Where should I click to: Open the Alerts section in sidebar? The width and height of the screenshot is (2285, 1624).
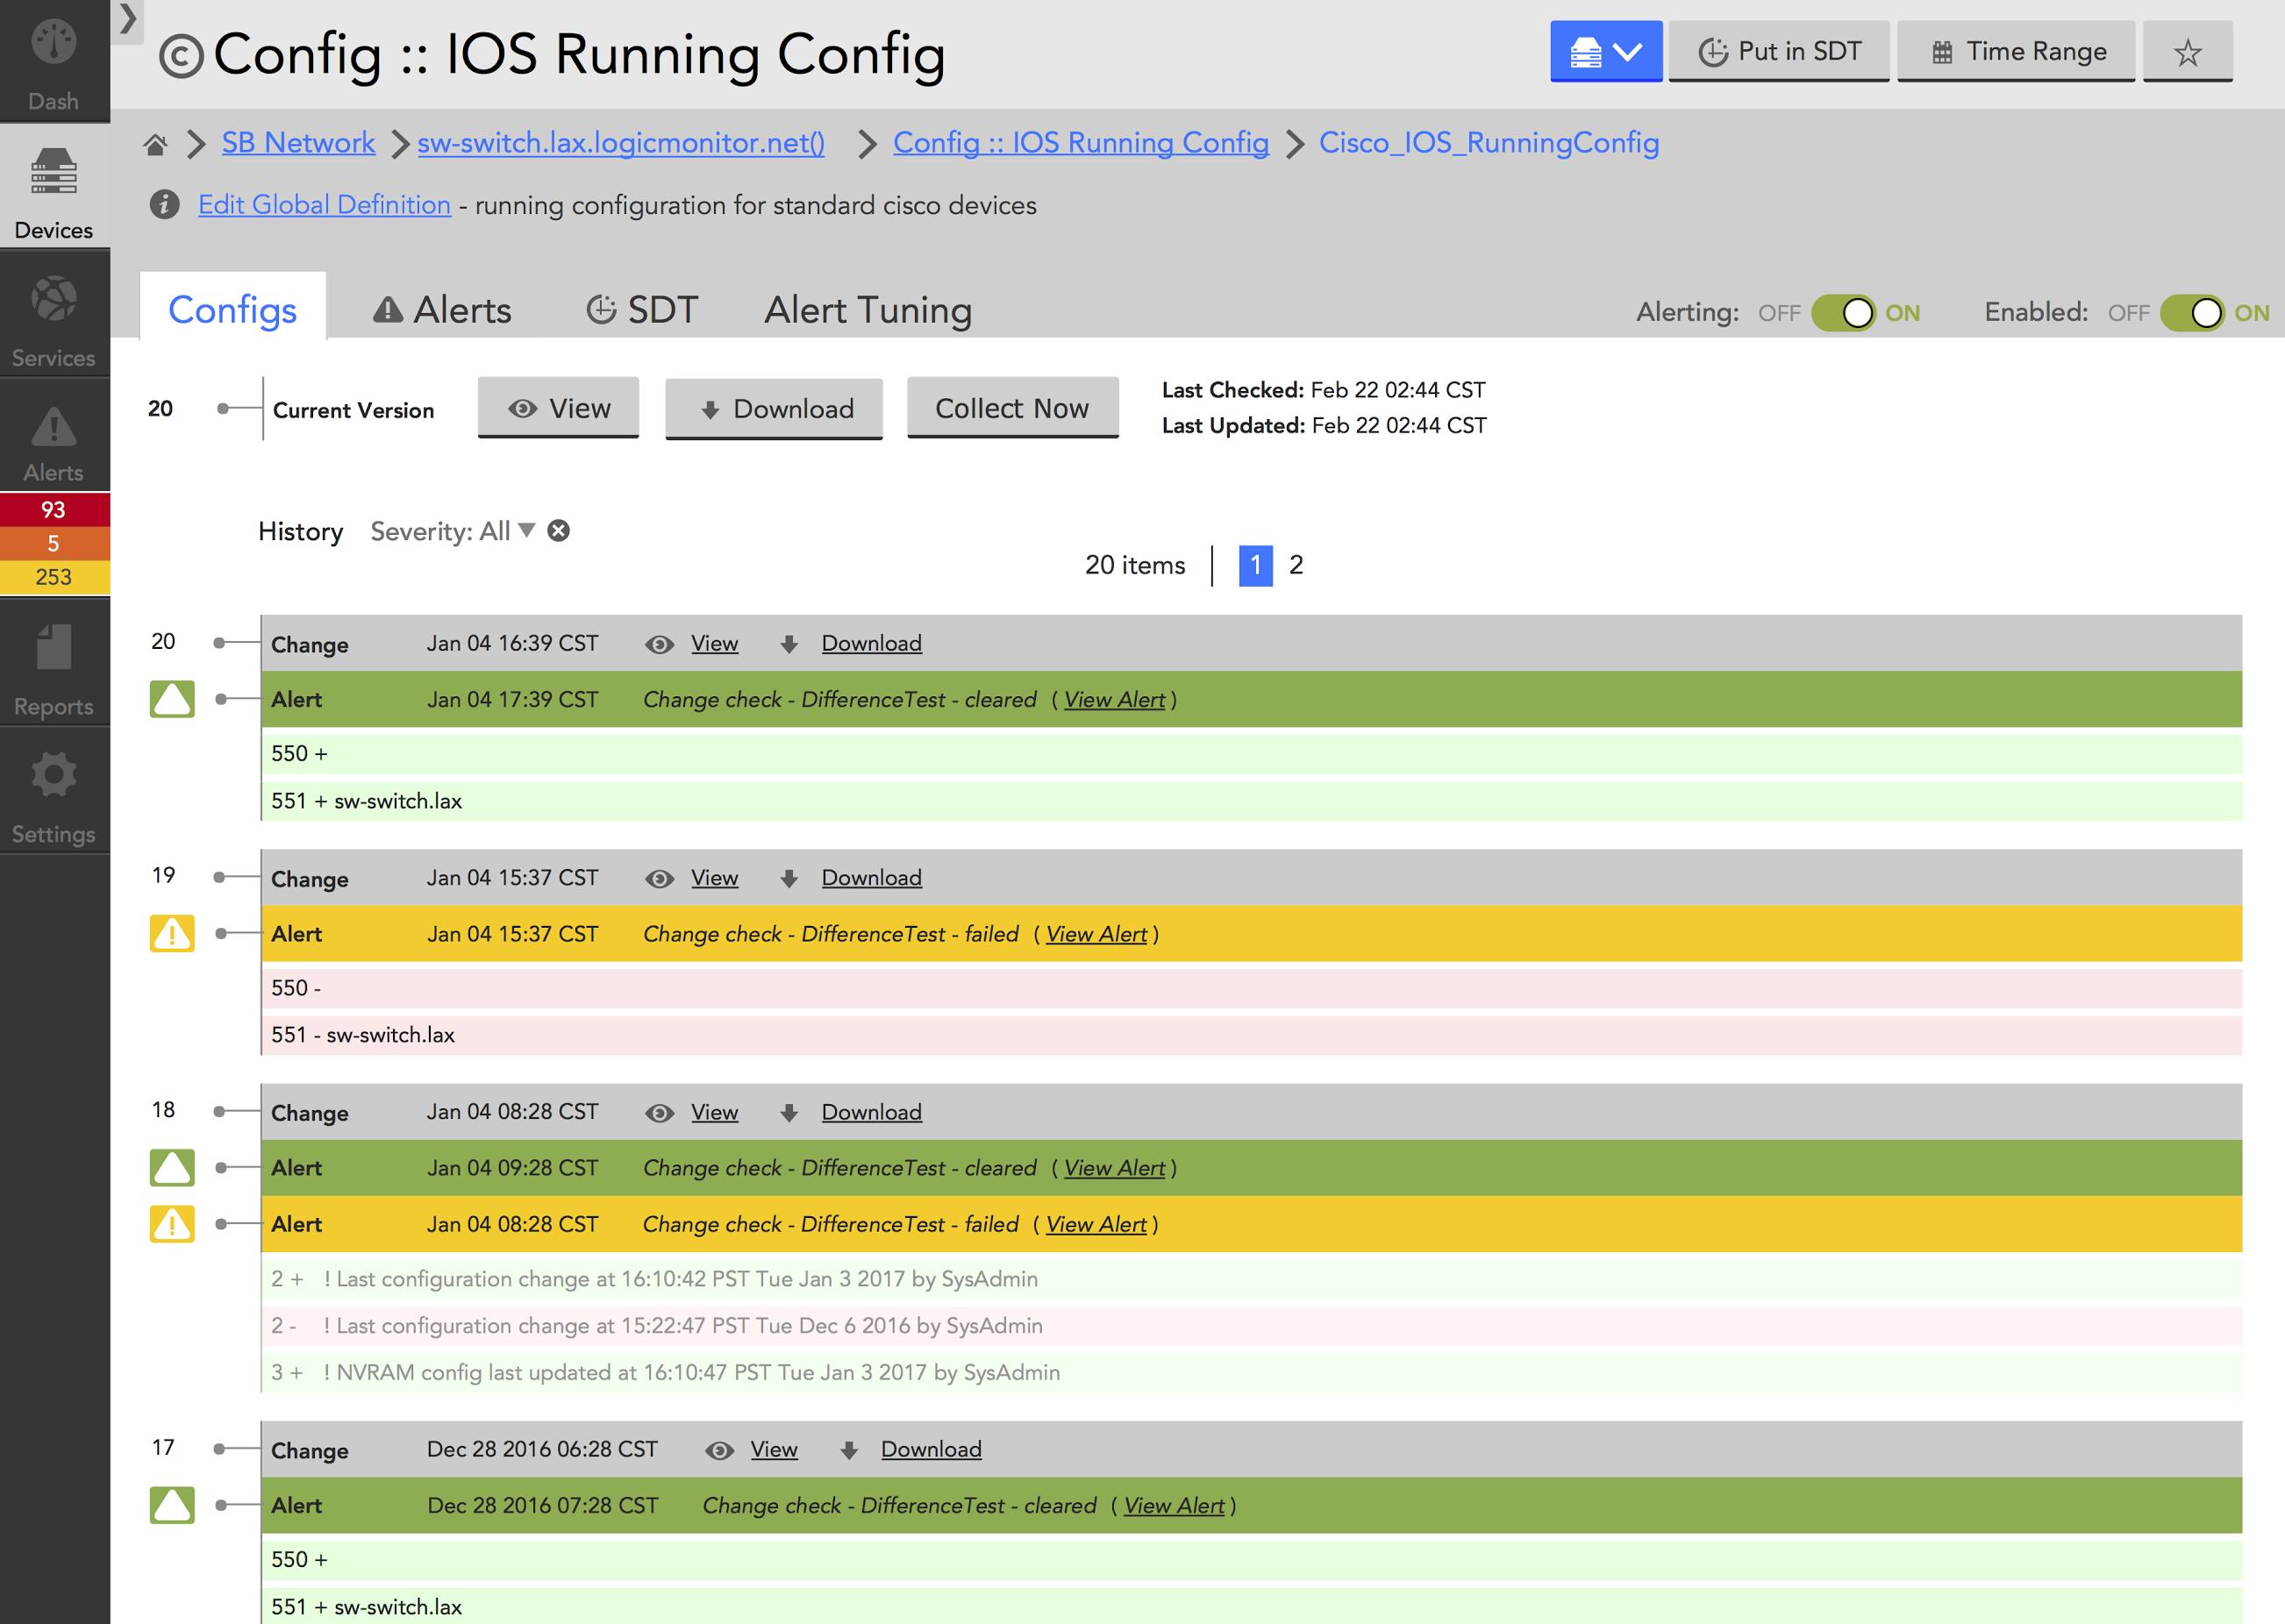coord(54,437)
